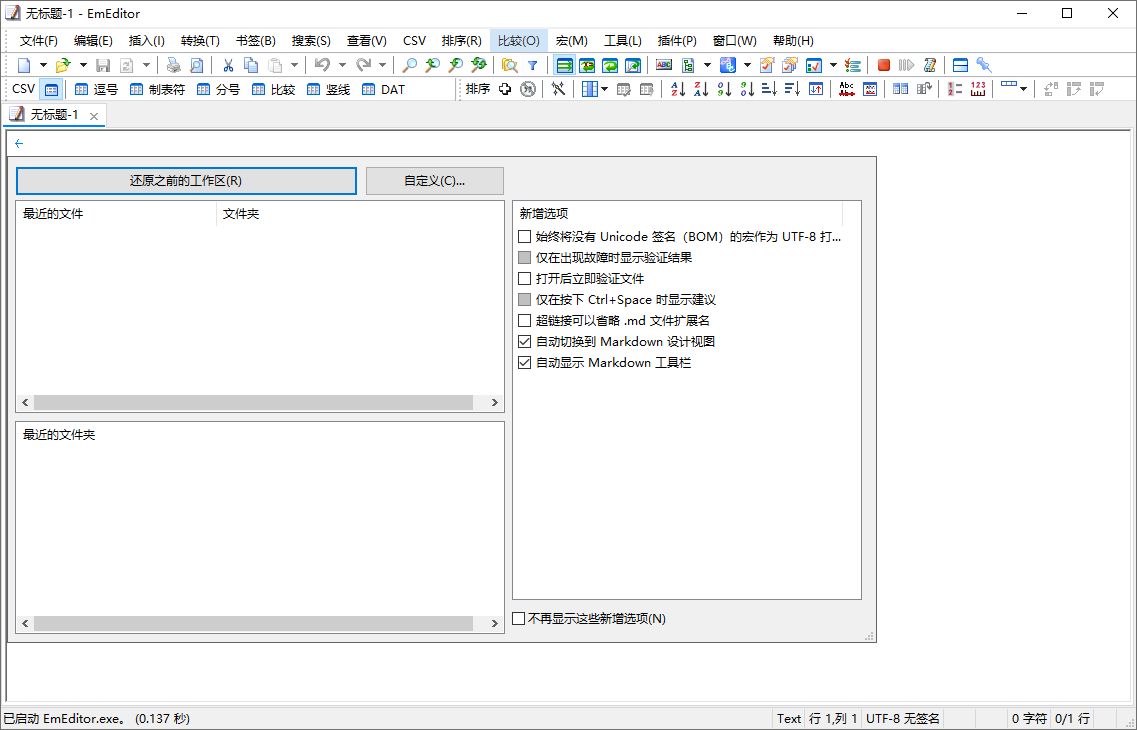Expand the Undo history dropdown arrow
The image size is (1137, 730).
[342, 65]
